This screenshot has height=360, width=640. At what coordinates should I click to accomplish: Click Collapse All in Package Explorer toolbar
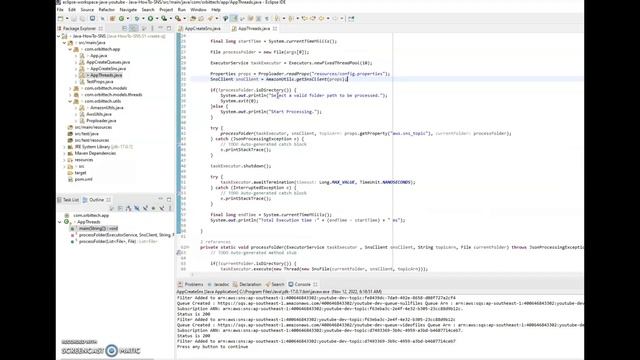tap(125, 29)
